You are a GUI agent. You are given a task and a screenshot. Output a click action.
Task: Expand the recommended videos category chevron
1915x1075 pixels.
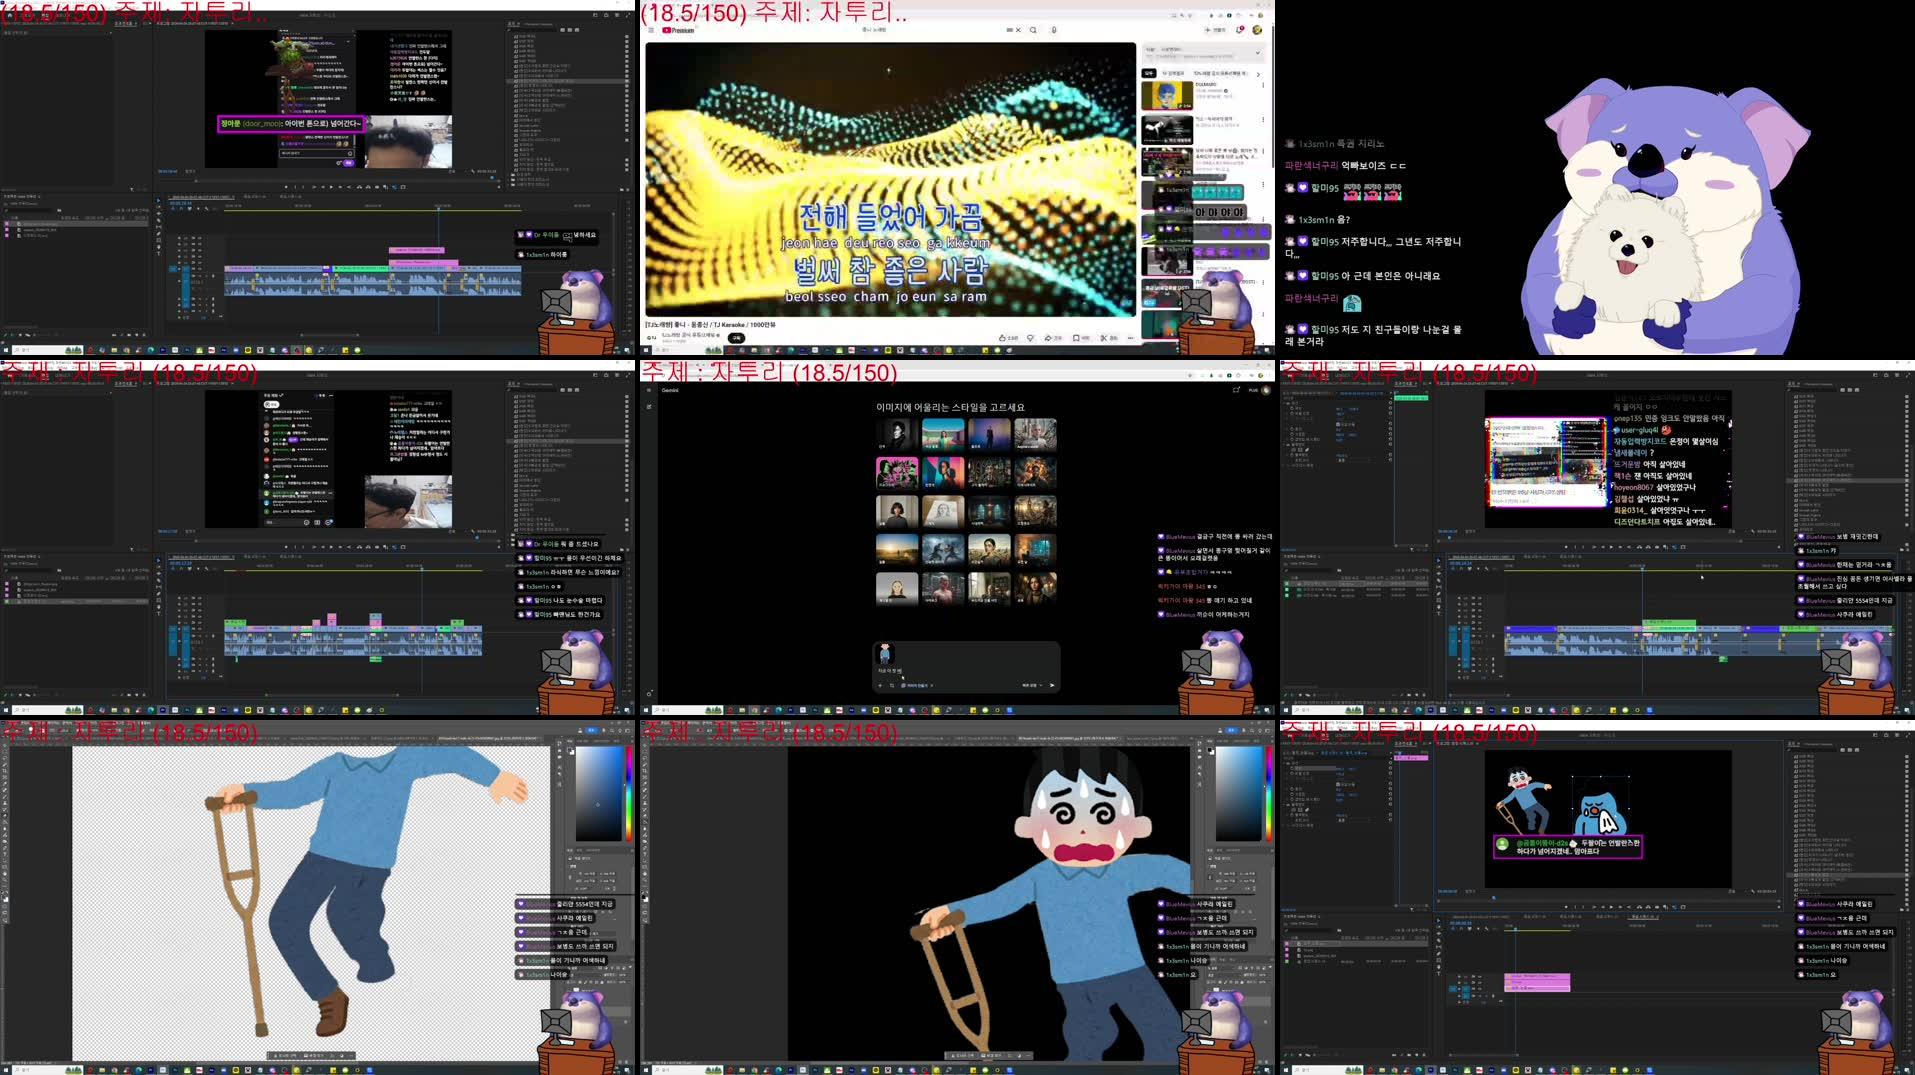pyautogui.click(x=1258, y=74)
